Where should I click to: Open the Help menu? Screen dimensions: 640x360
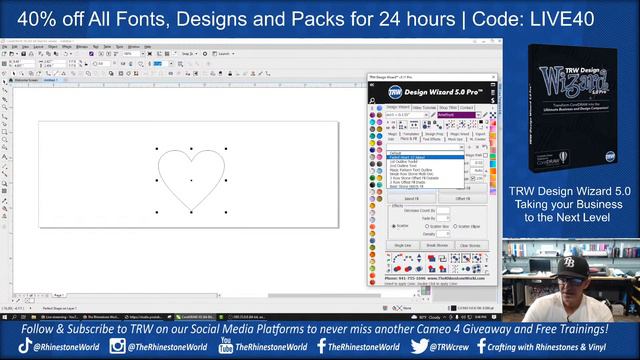(148, 47)
